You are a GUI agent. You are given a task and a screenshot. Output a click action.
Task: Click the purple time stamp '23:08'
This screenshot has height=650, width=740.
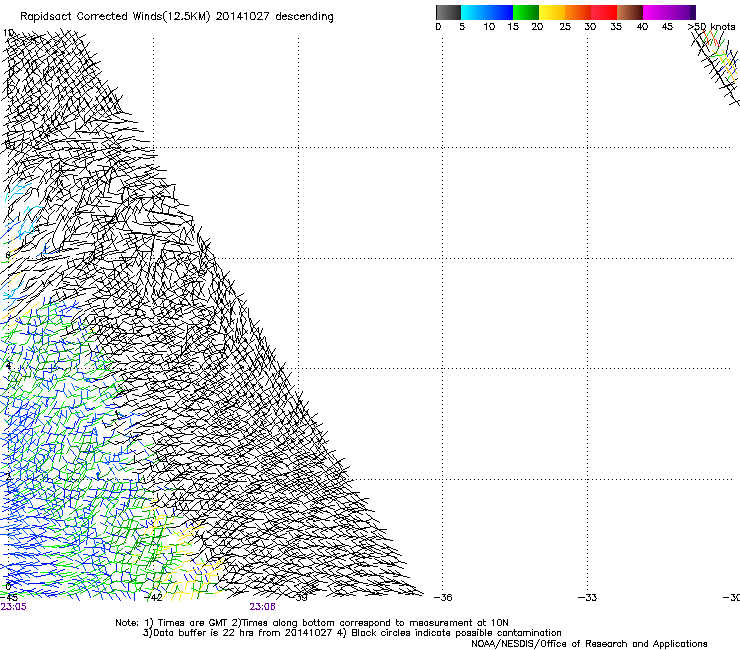pyautogui.click(x=262, y=607)
